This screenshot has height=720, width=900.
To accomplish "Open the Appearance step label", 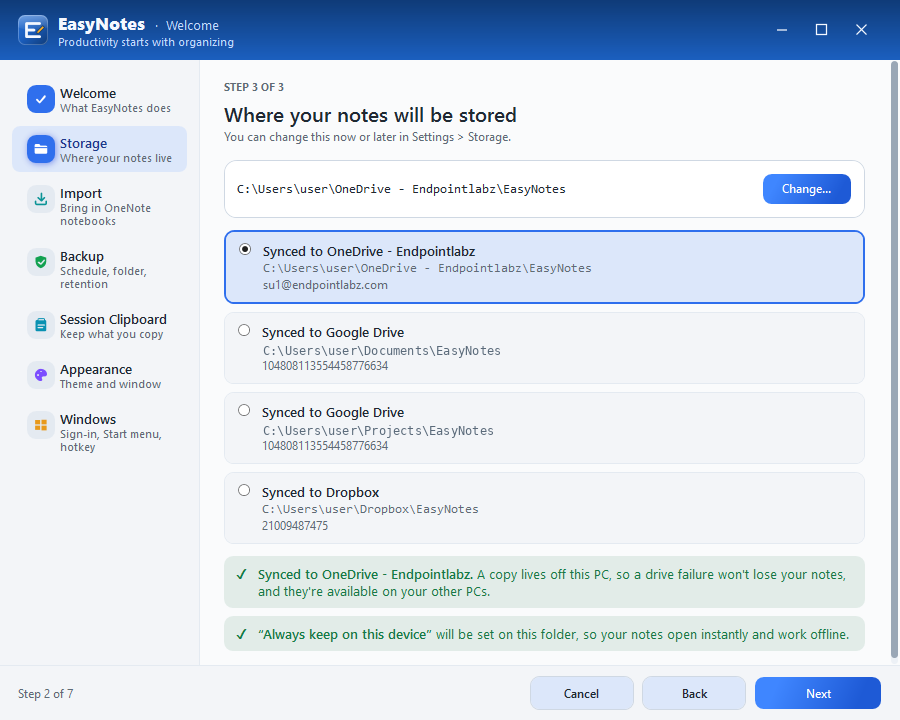I will click(x=96, y=369).
